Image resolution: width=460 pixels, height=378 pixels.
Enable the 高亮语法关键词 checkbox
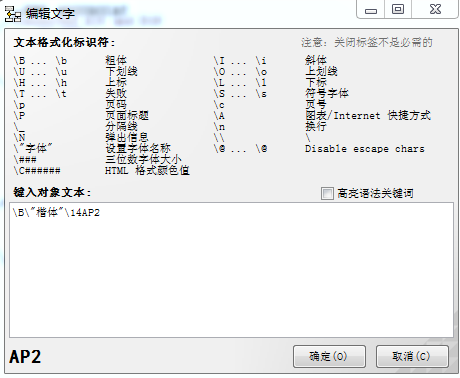[x=327, y=193]
